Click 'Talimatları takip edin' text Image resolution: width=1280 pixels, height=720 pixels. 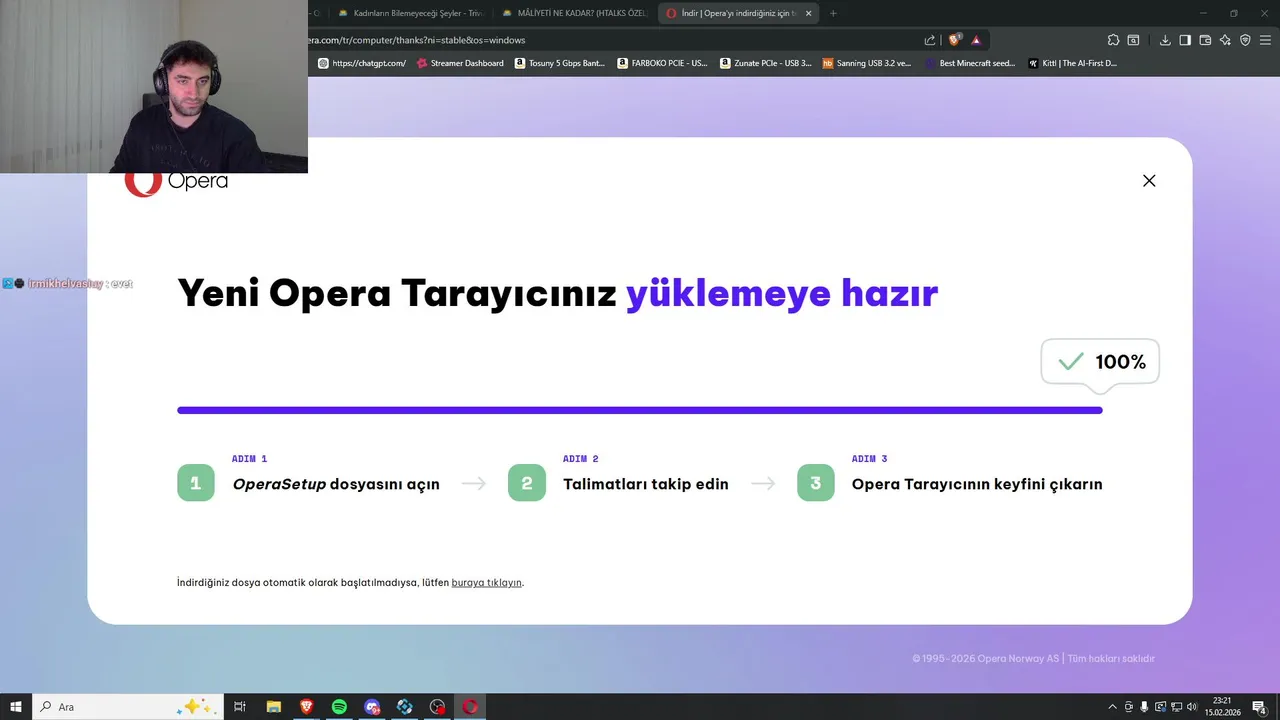[x=645, y=484]
